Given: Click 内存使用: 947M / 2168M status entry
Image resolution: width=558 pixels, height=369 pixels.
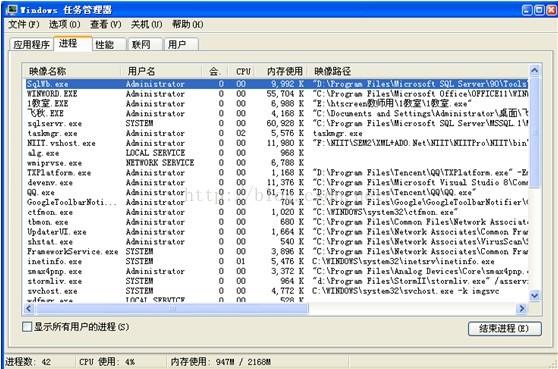Looking at the screenshot, I should coord(221,362).
